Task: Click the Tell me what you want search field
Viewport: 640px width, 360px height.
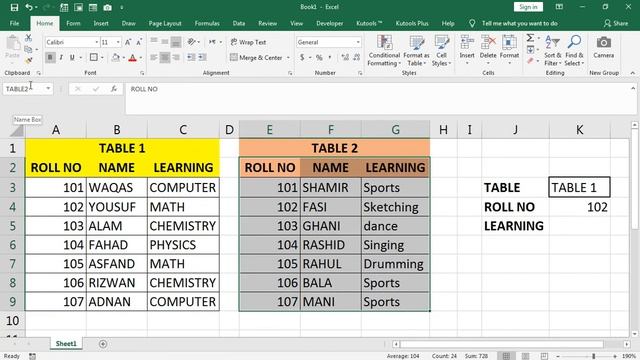Action: tap(519, 23)
